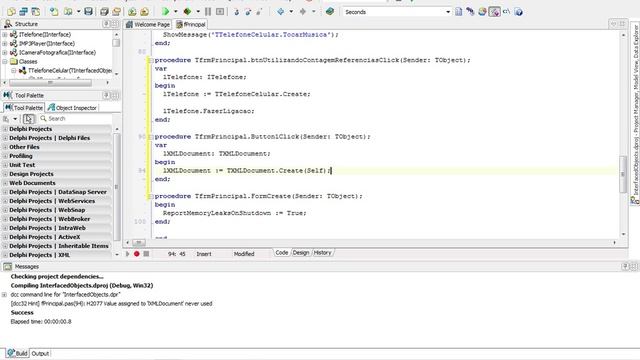Click the Delphi Projects | XML category
Screen dimensions: 640x360
(56, 255)
